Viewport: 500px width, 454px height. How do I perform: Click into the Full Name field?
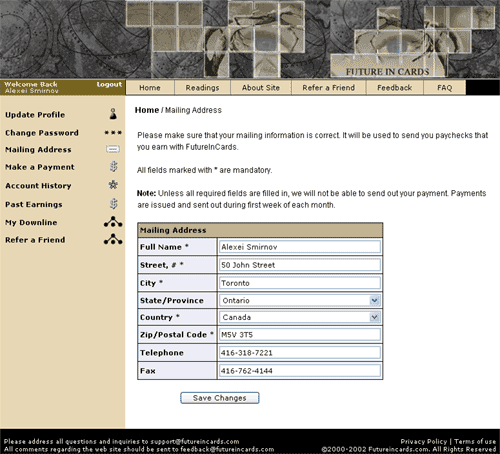300,247
